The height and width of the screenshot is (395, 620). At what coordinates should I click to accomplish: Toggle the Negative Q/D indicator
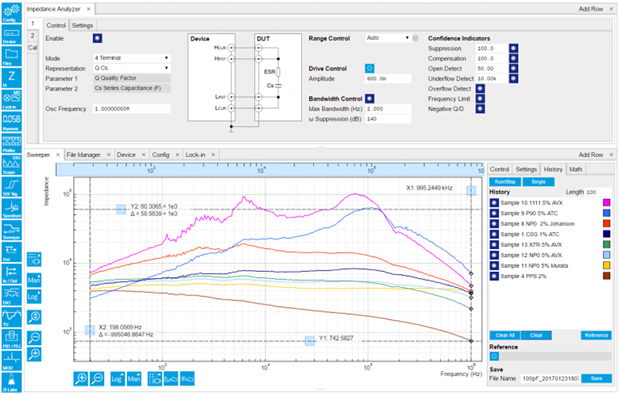[480, 109]
